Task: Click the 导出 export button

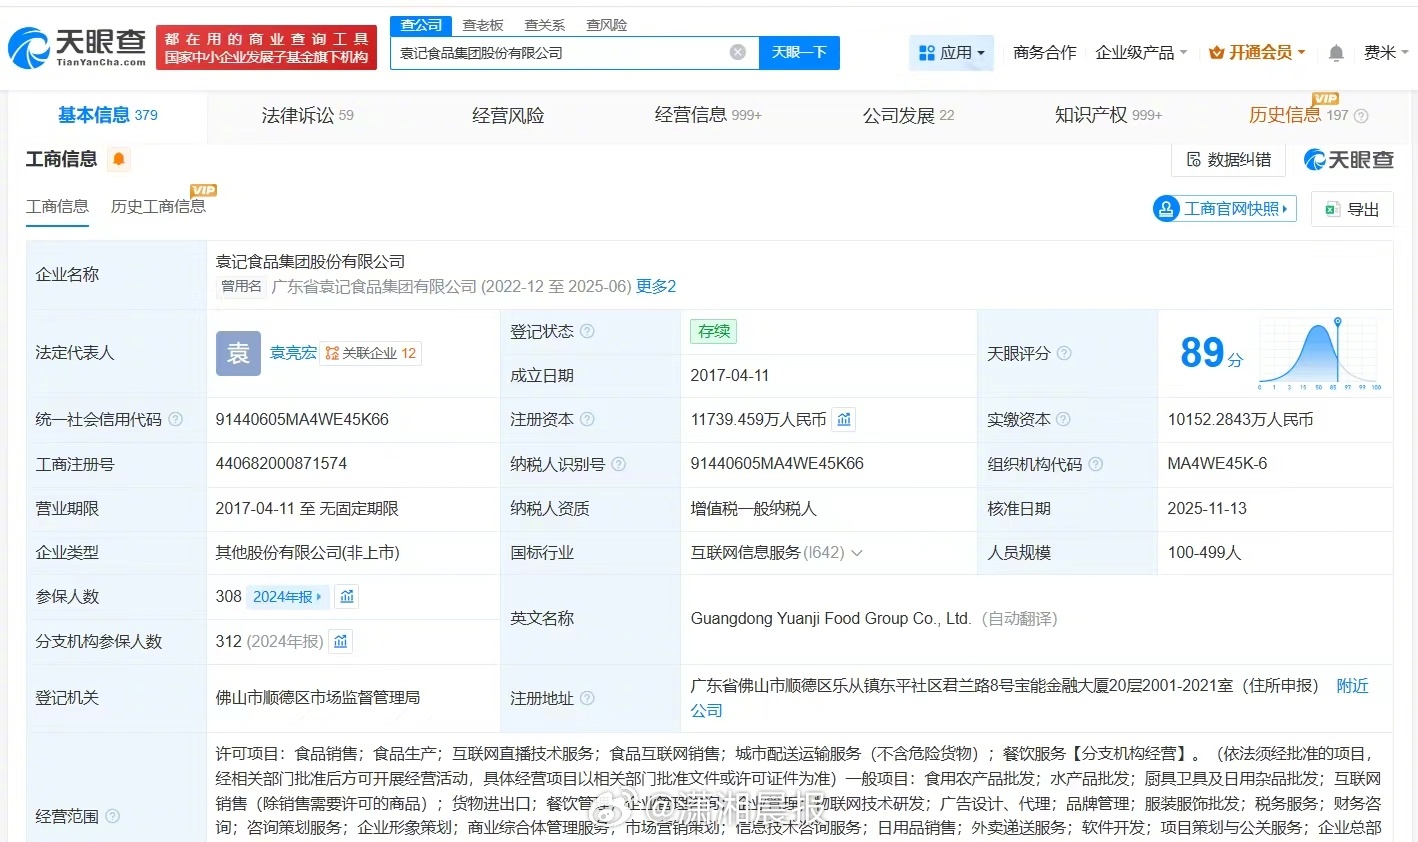Action: pos(1352,209)
